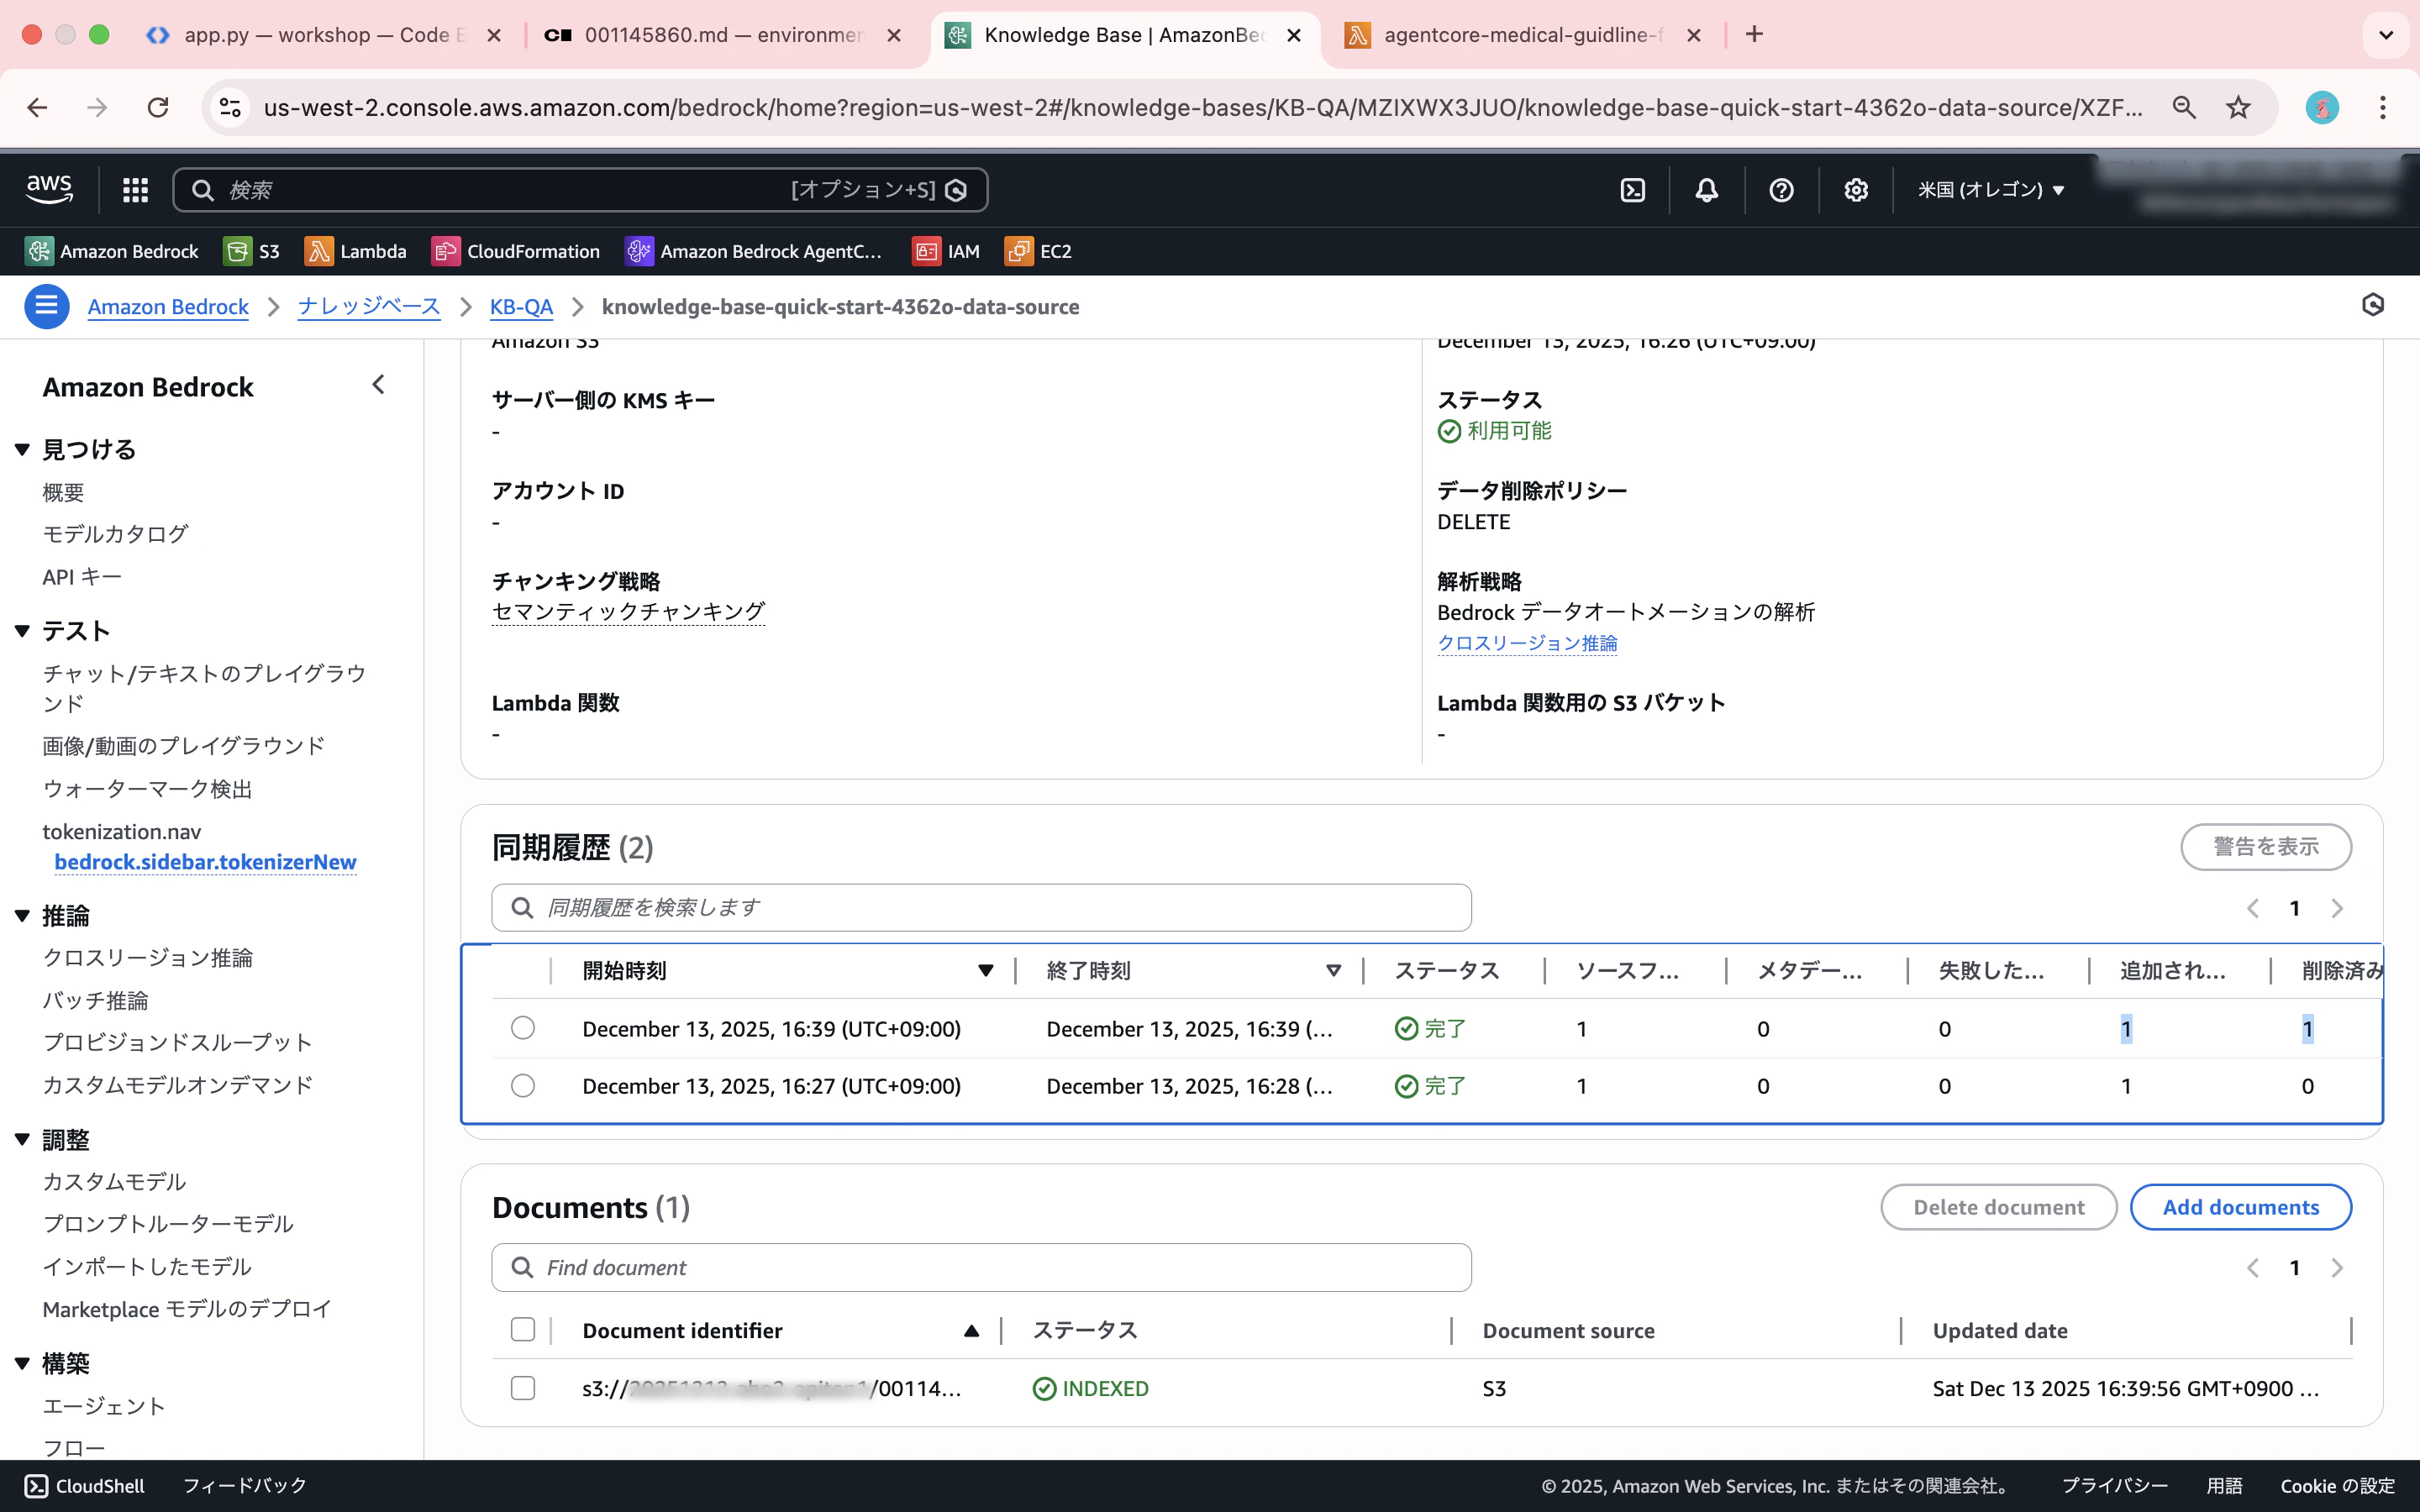Open モデルカタログ in the sidebar

click(115, 534)
